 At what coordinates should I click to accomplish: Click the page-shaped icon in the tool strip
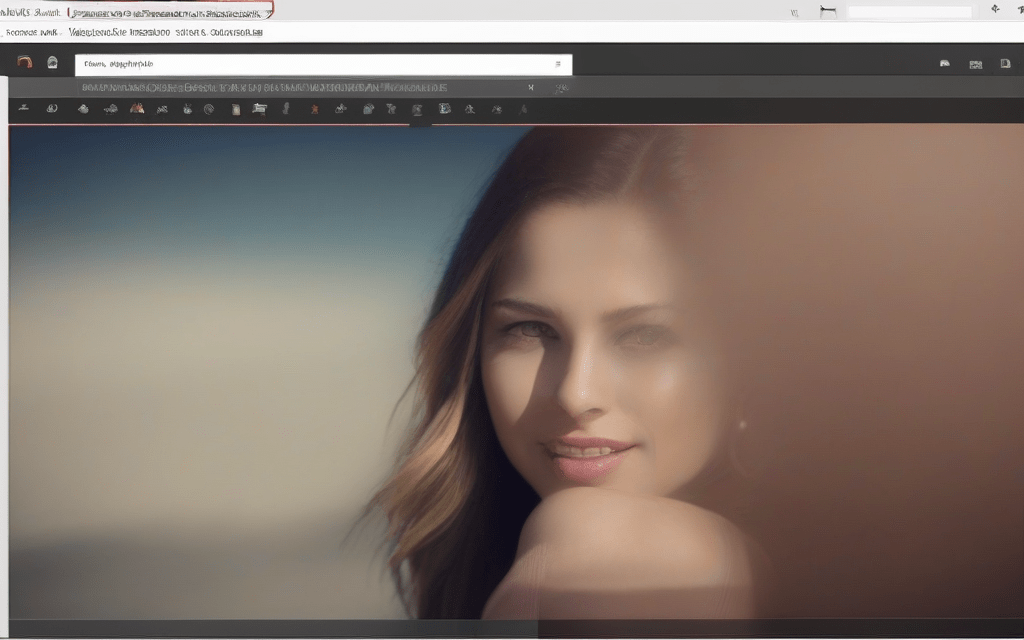(x=235, y=109)
